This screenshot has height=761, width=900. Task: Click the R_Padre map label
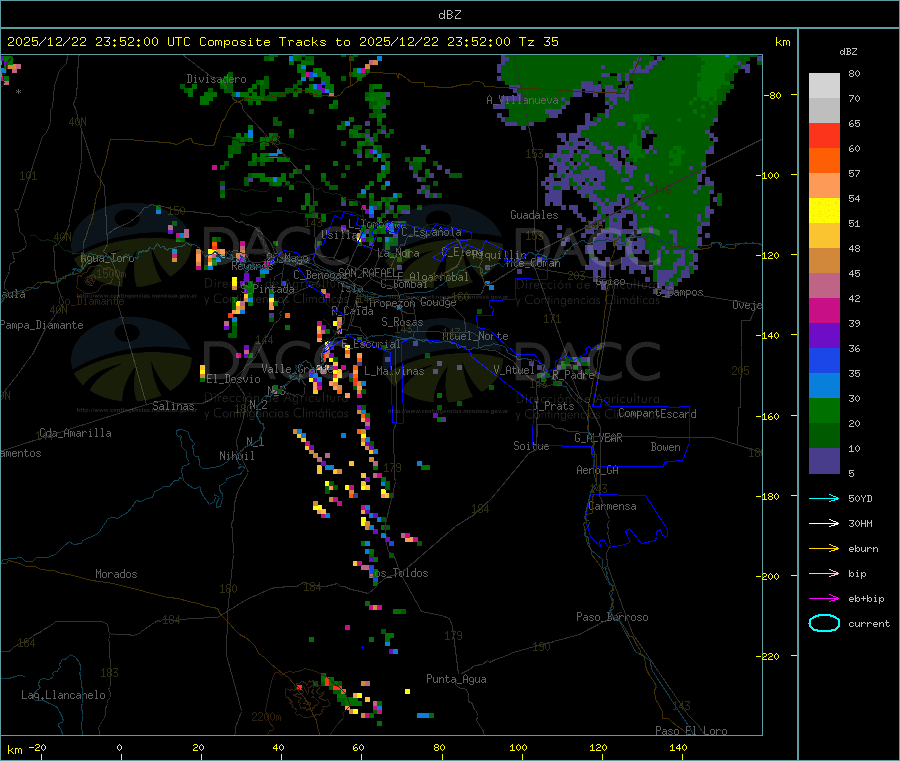tap(573, 375)
